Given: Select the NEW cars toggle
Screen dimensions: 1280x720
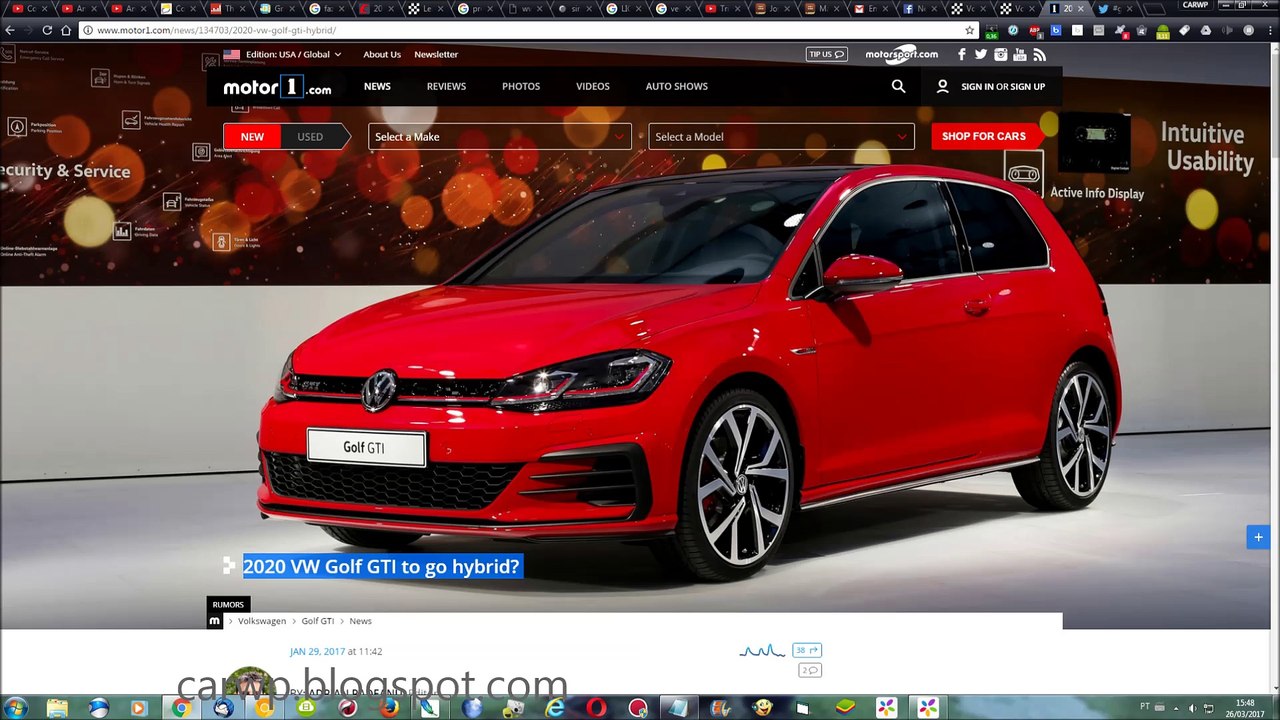Looking at the screenshot, I should click(x=252, y=137).
